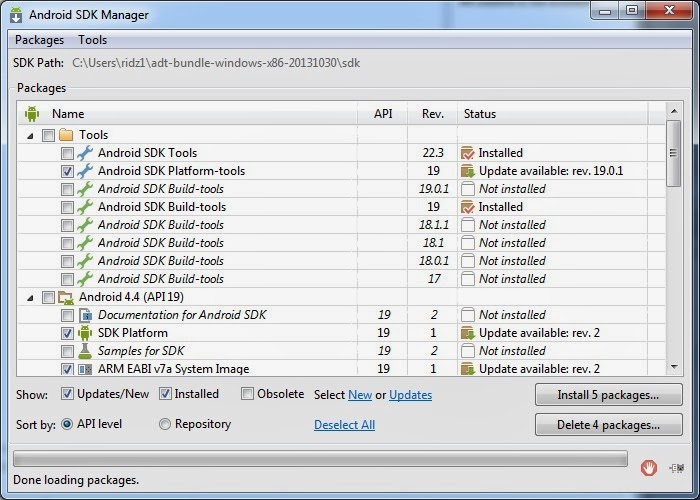Click update-available icon for Platform-tools row
The height and width of the screenshot is (500, 700).
[x=467, y=171]
